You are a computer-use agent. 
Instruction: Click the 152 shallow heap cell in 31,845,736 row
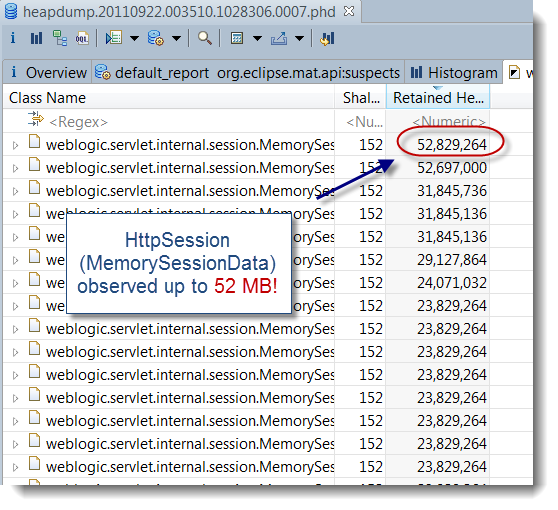(x=371, y=191)
